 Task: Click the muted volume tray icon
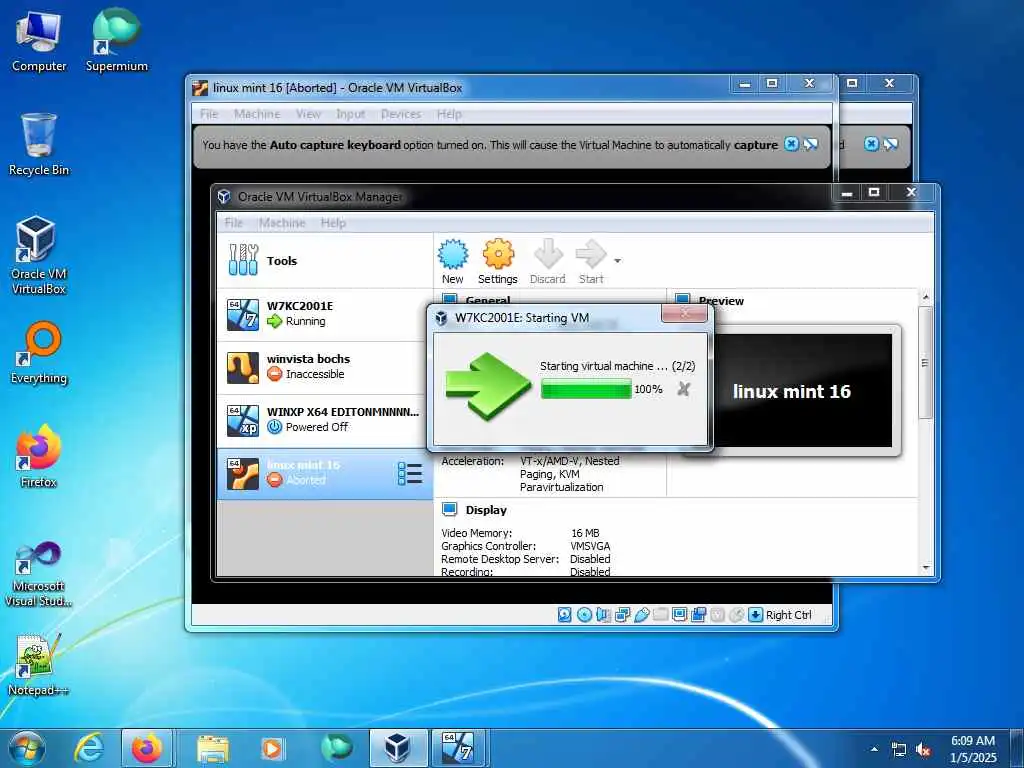(x=922, y=750)
